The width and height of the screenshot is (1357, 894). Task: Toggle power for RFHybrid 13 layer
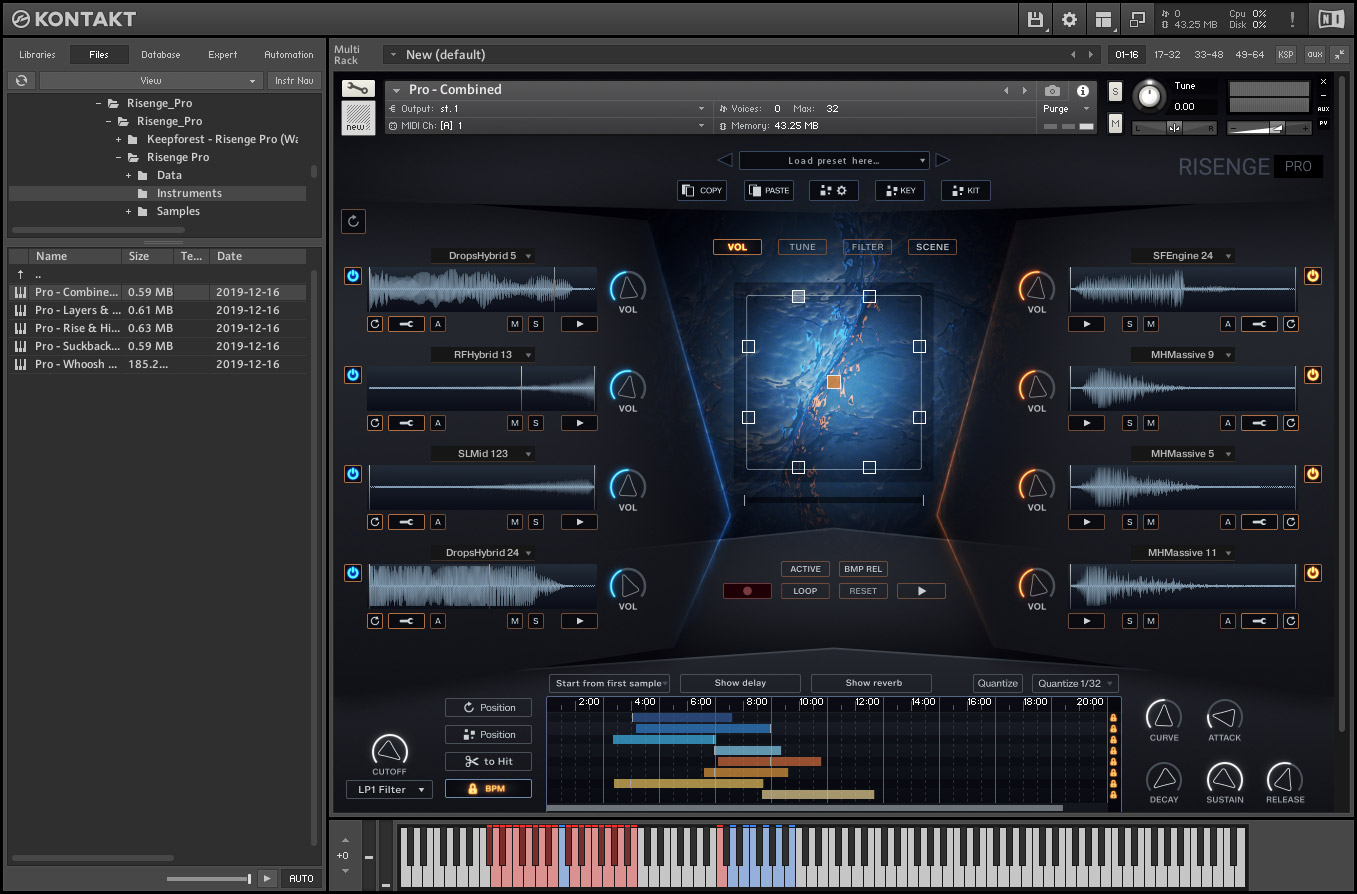(353, 375)
